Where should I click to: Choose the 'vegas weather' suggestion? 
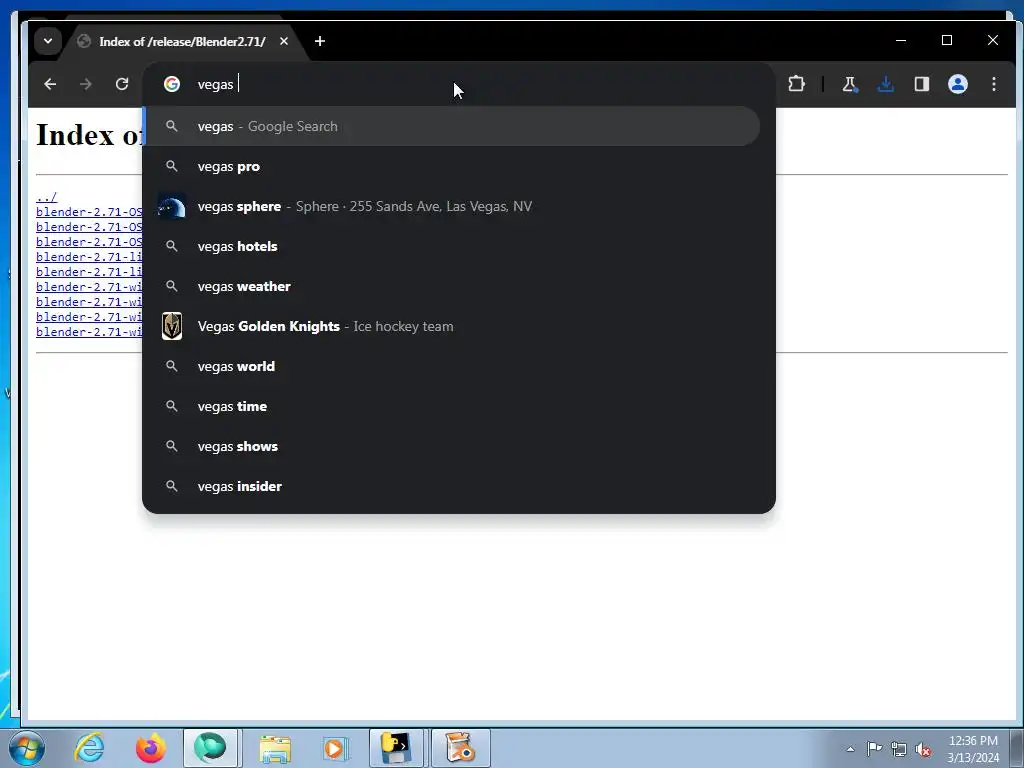point(452,286)
